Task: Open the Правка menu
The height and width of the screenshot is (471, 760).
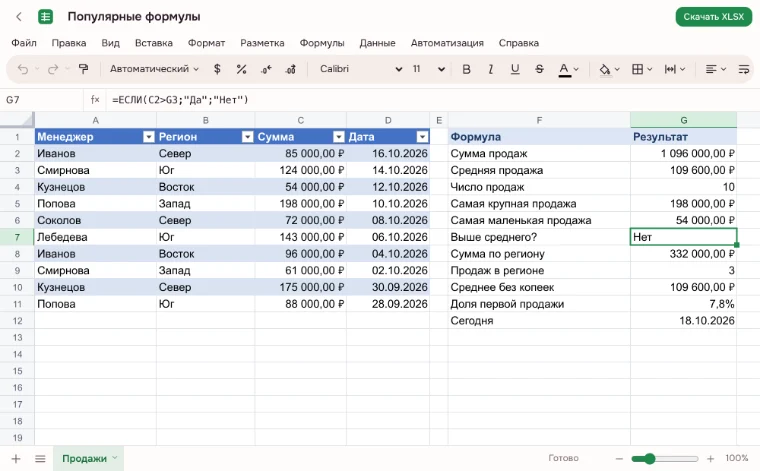Action: [x=69, y=43]
